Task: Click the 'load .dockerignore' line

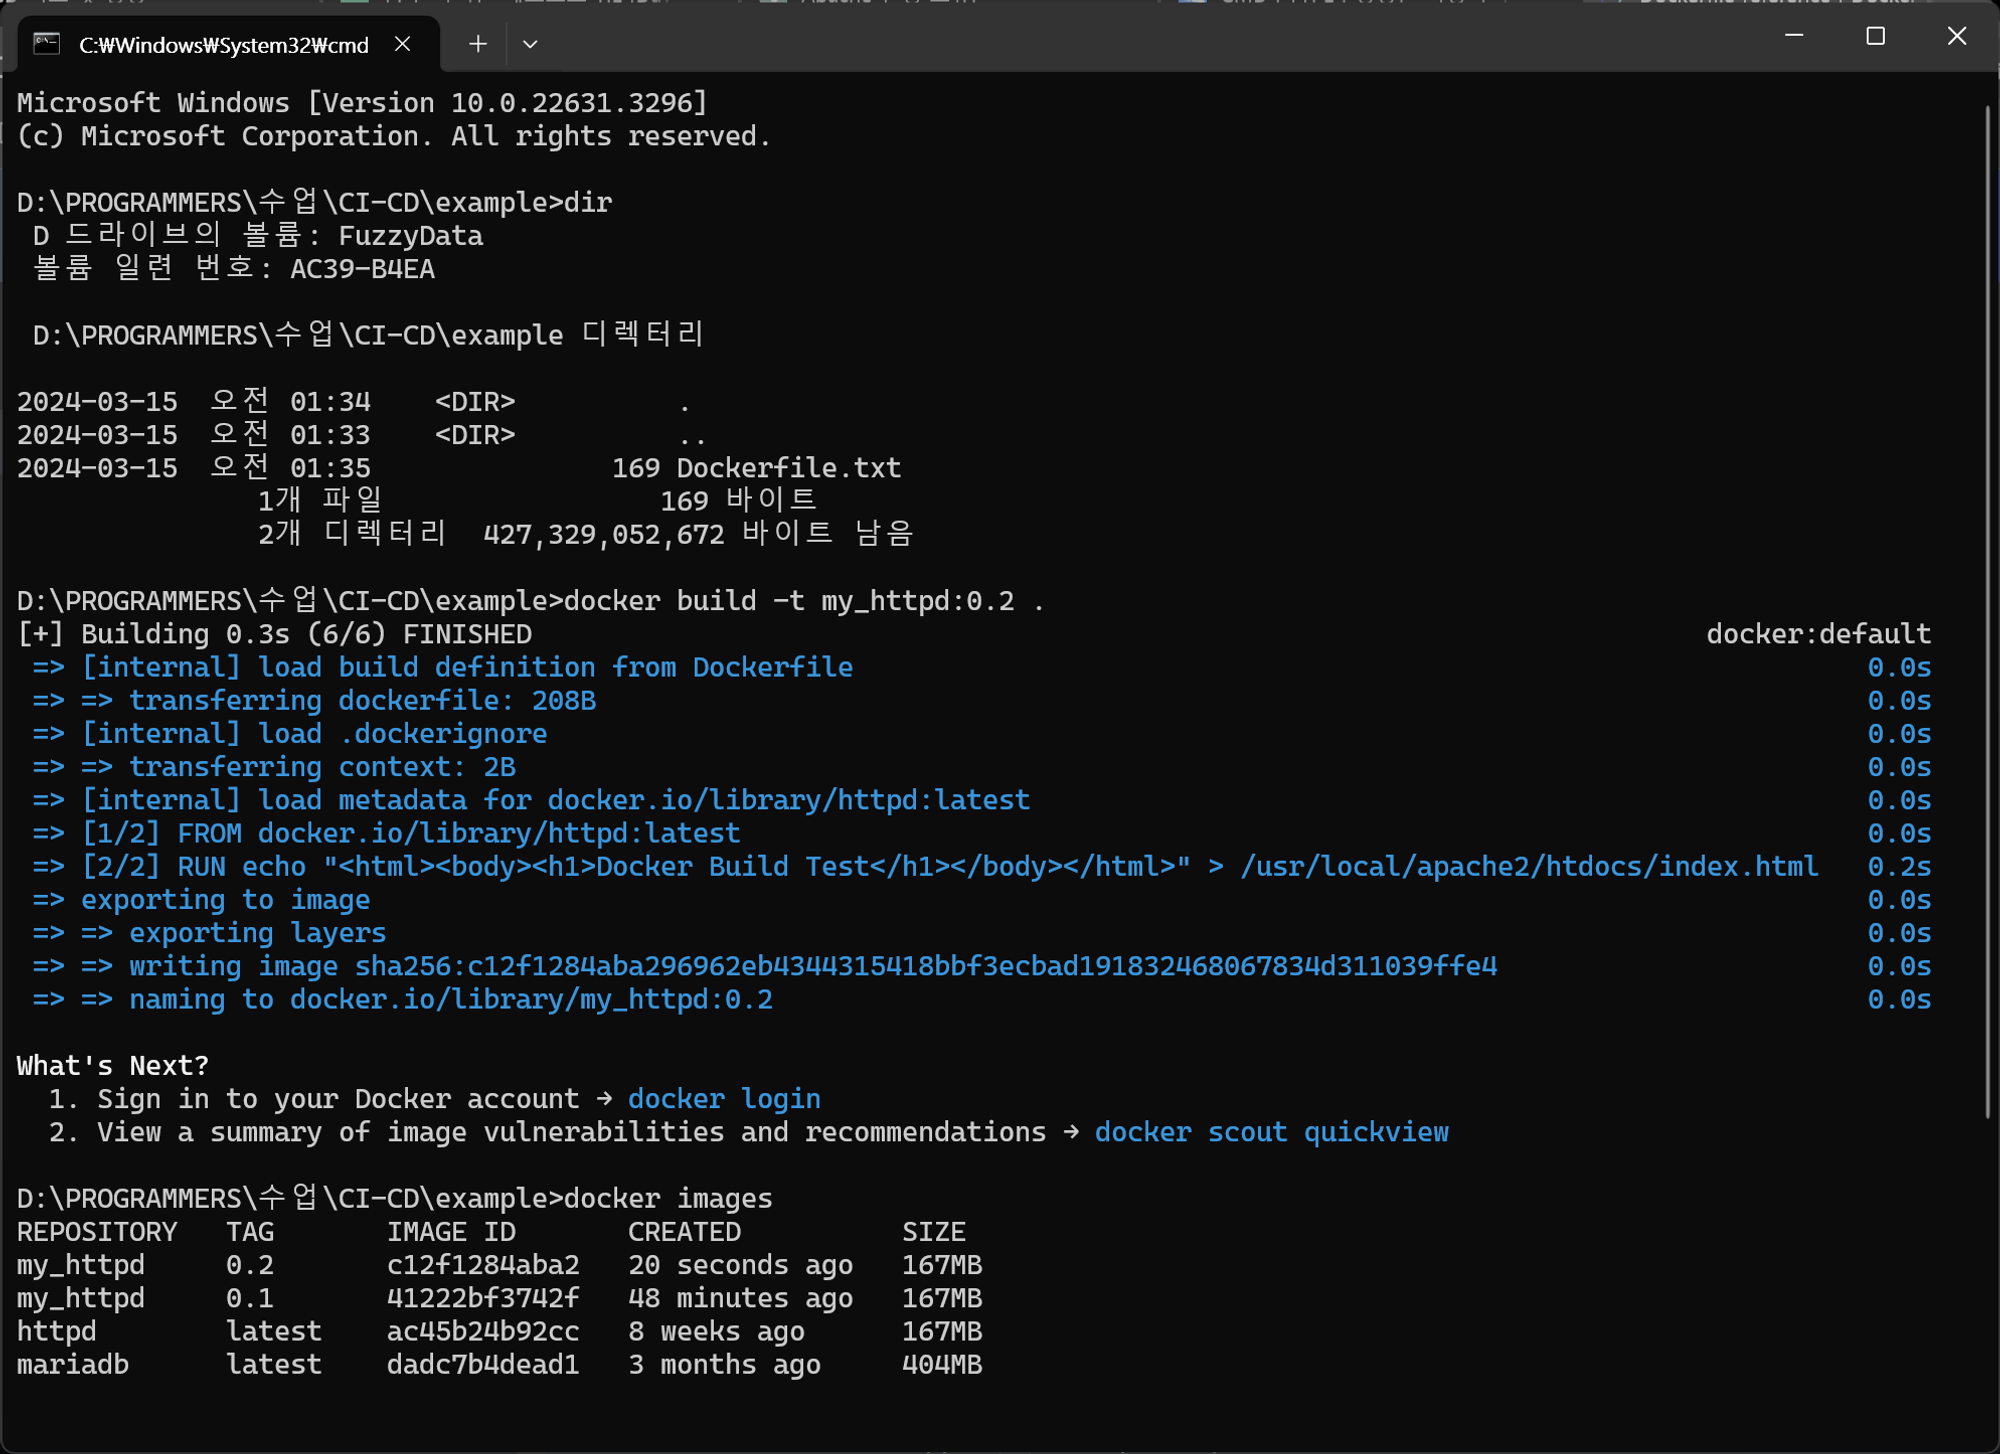Action: click(290, 733)
